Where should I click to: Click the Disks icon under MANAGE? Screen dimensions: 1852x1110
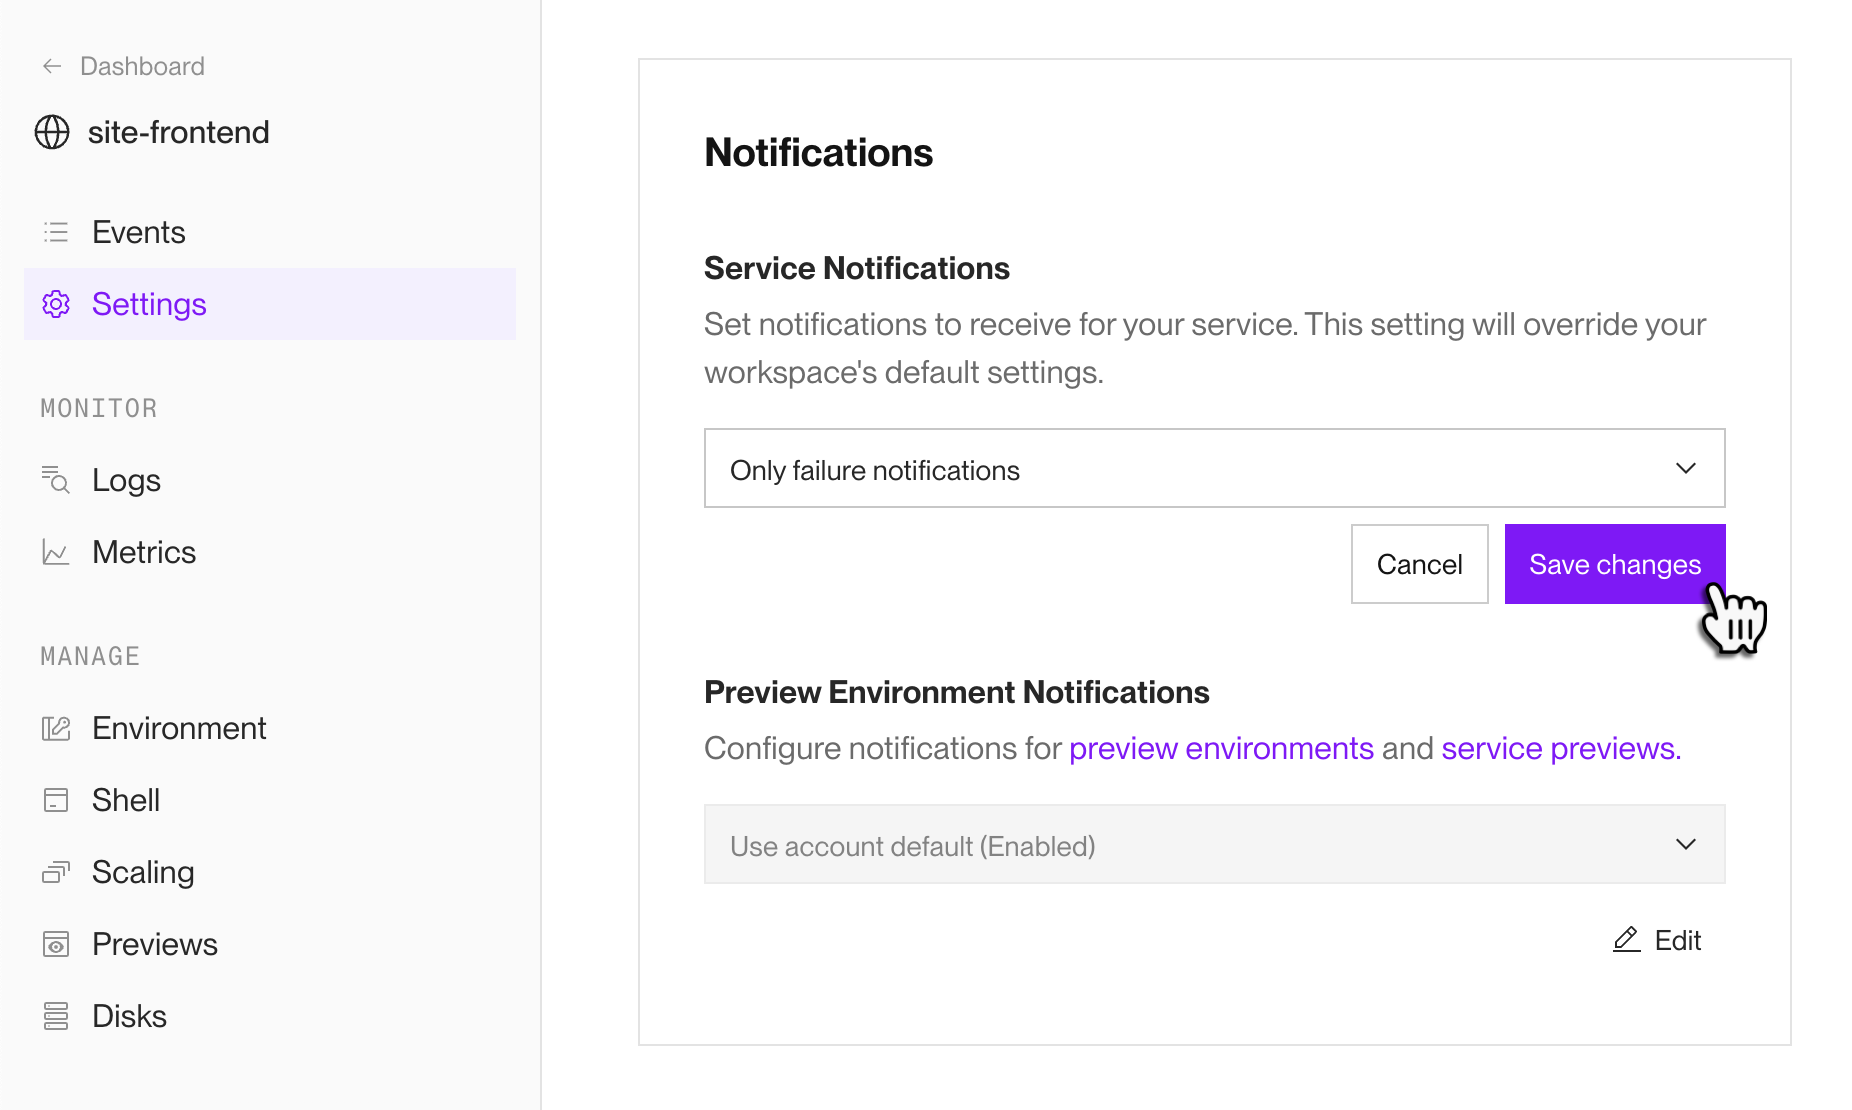[x=55, y=1015]
